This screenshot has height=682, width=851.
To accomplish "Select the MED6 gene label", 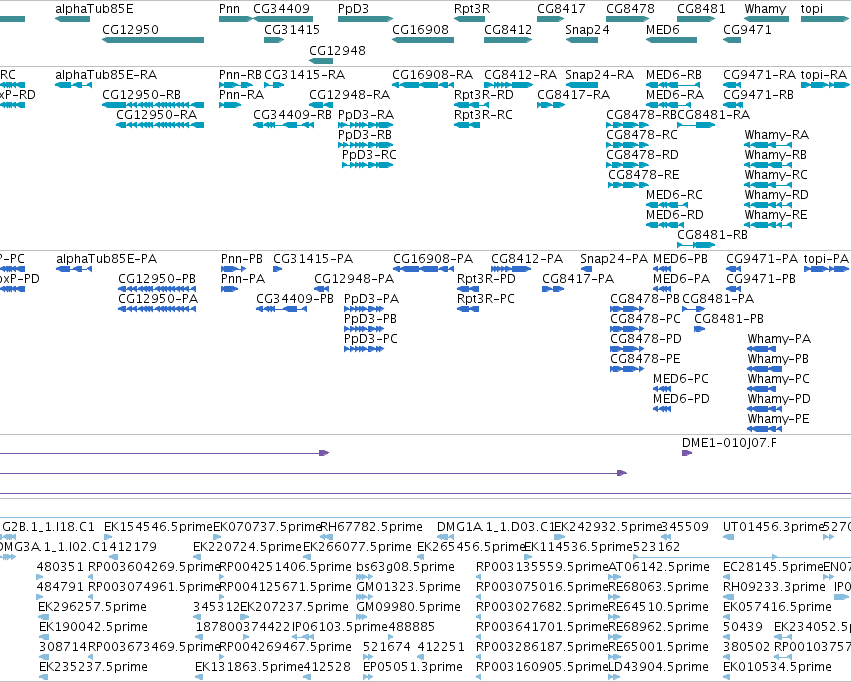I will click(x=662, y=29).
